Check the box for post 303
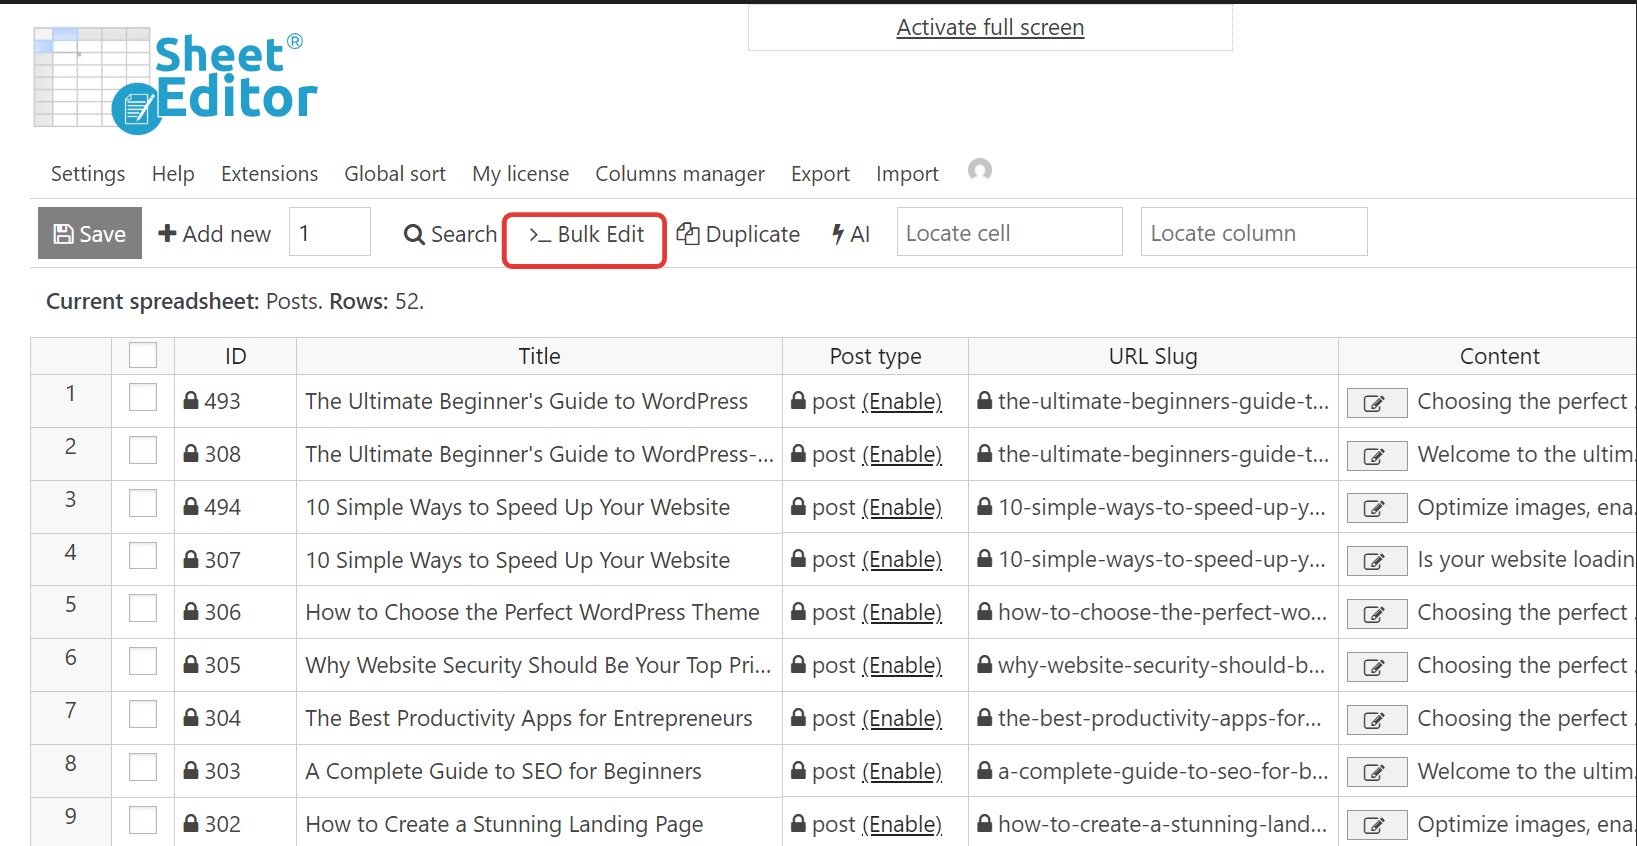This screenshot has height=846, width=1637. pyautogui.click(x=143, y=767)
